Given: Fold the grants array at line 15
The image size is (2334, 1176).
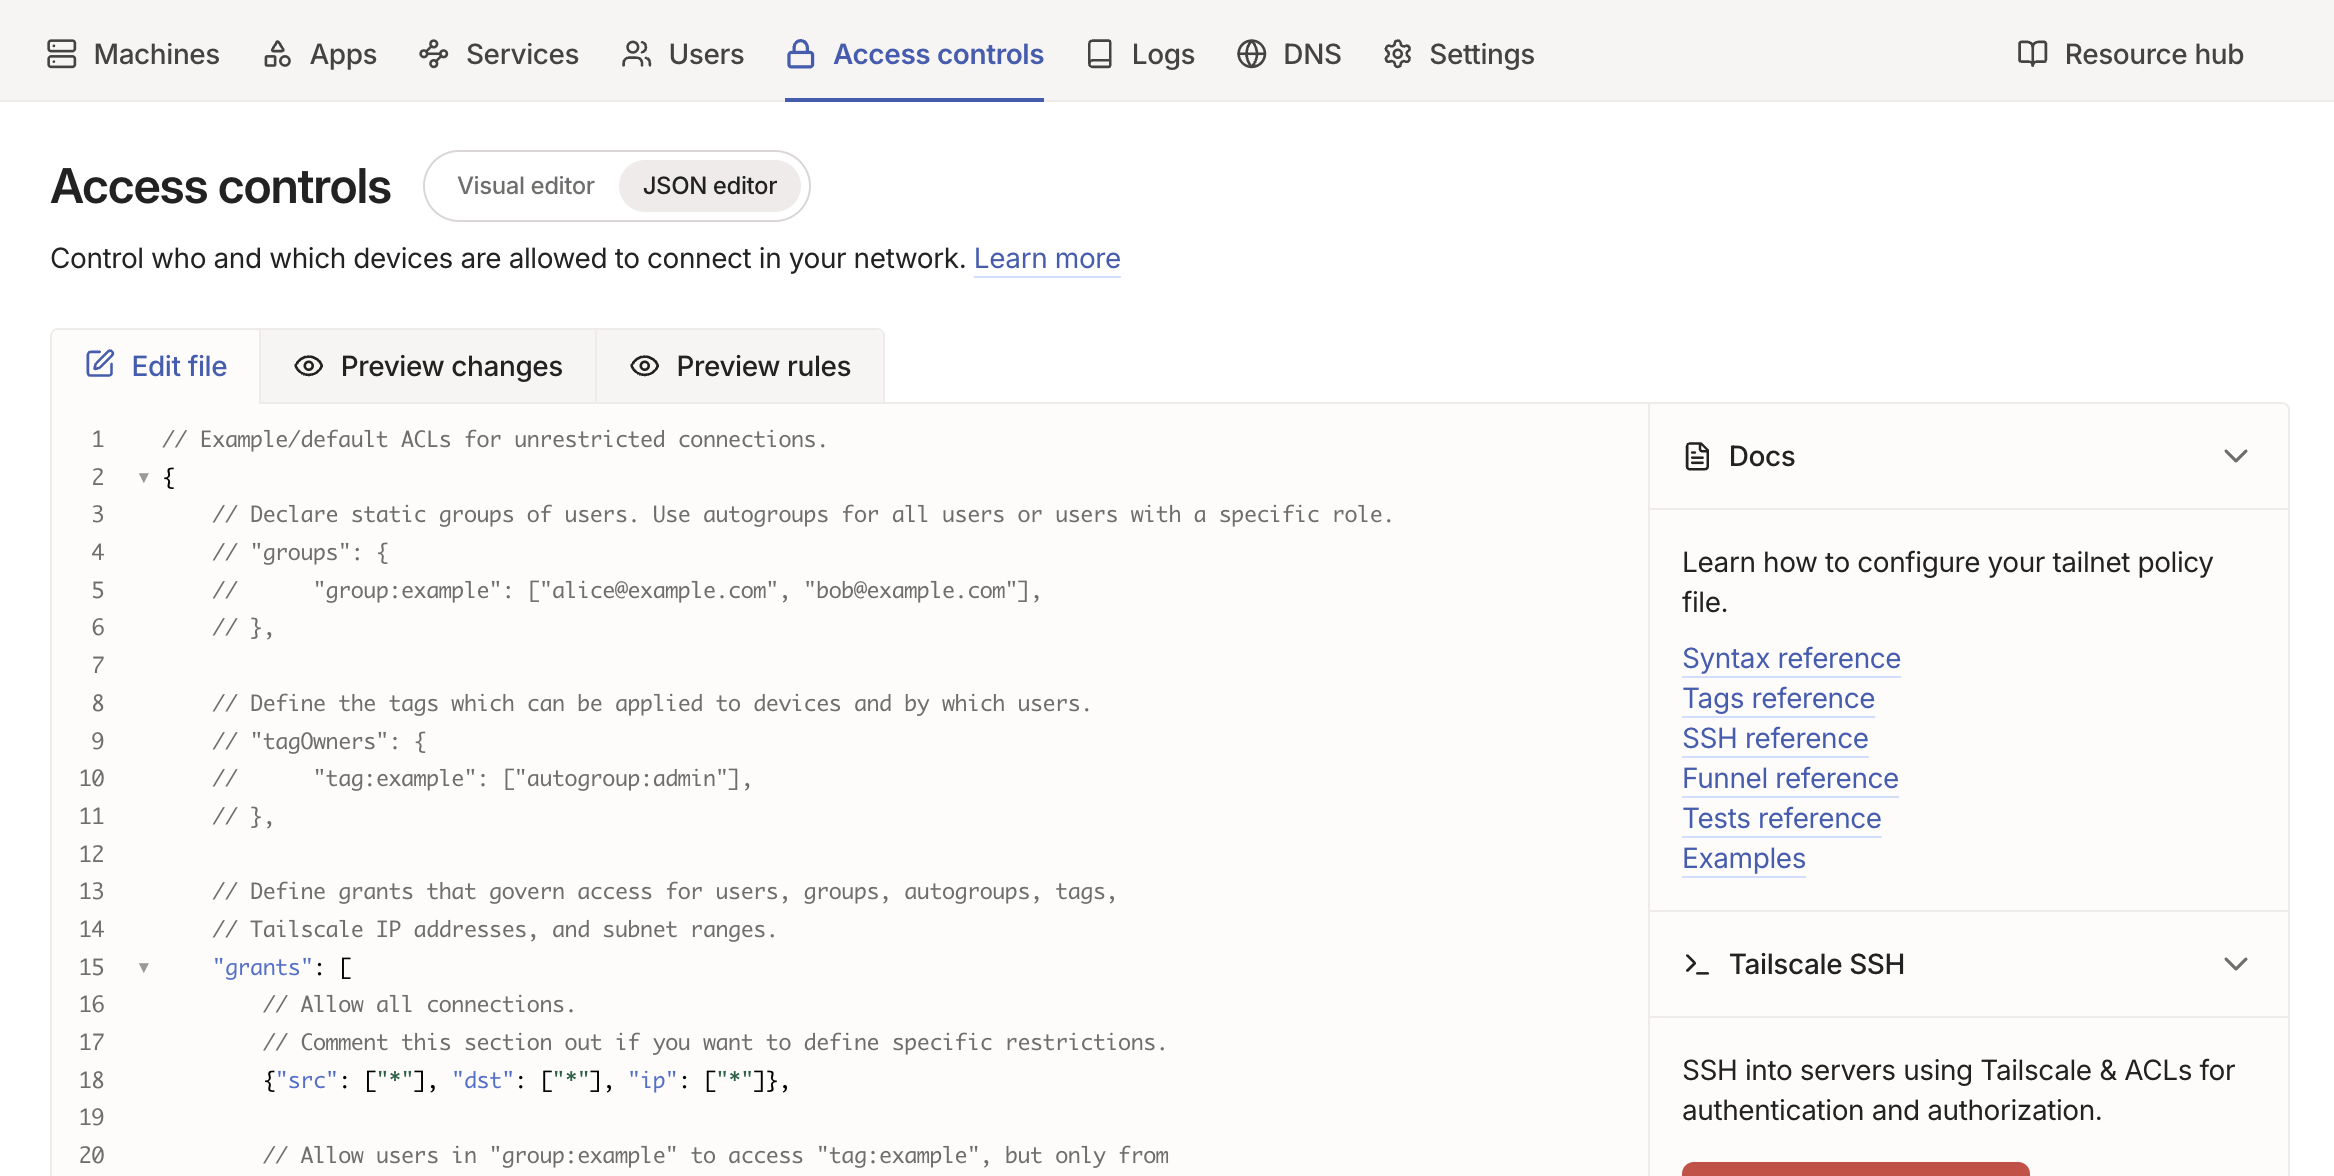Looking at the screenshot, I should click(x=144, y=968).
